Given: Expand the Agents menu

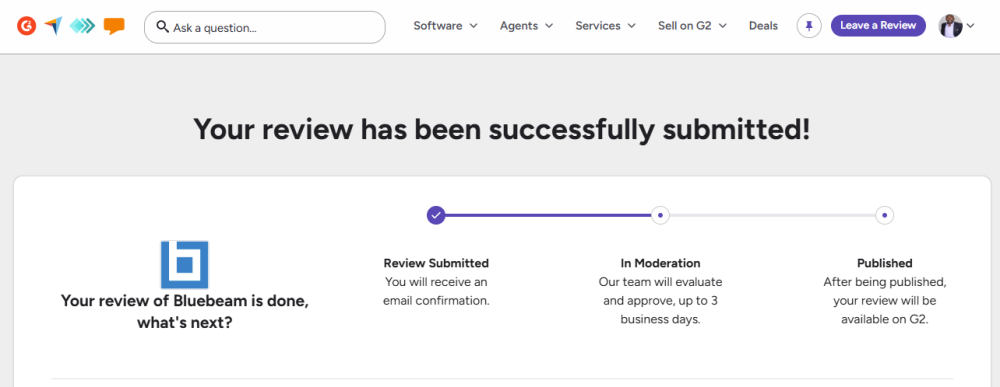Looking at the screenshot, I should (526, 26).
